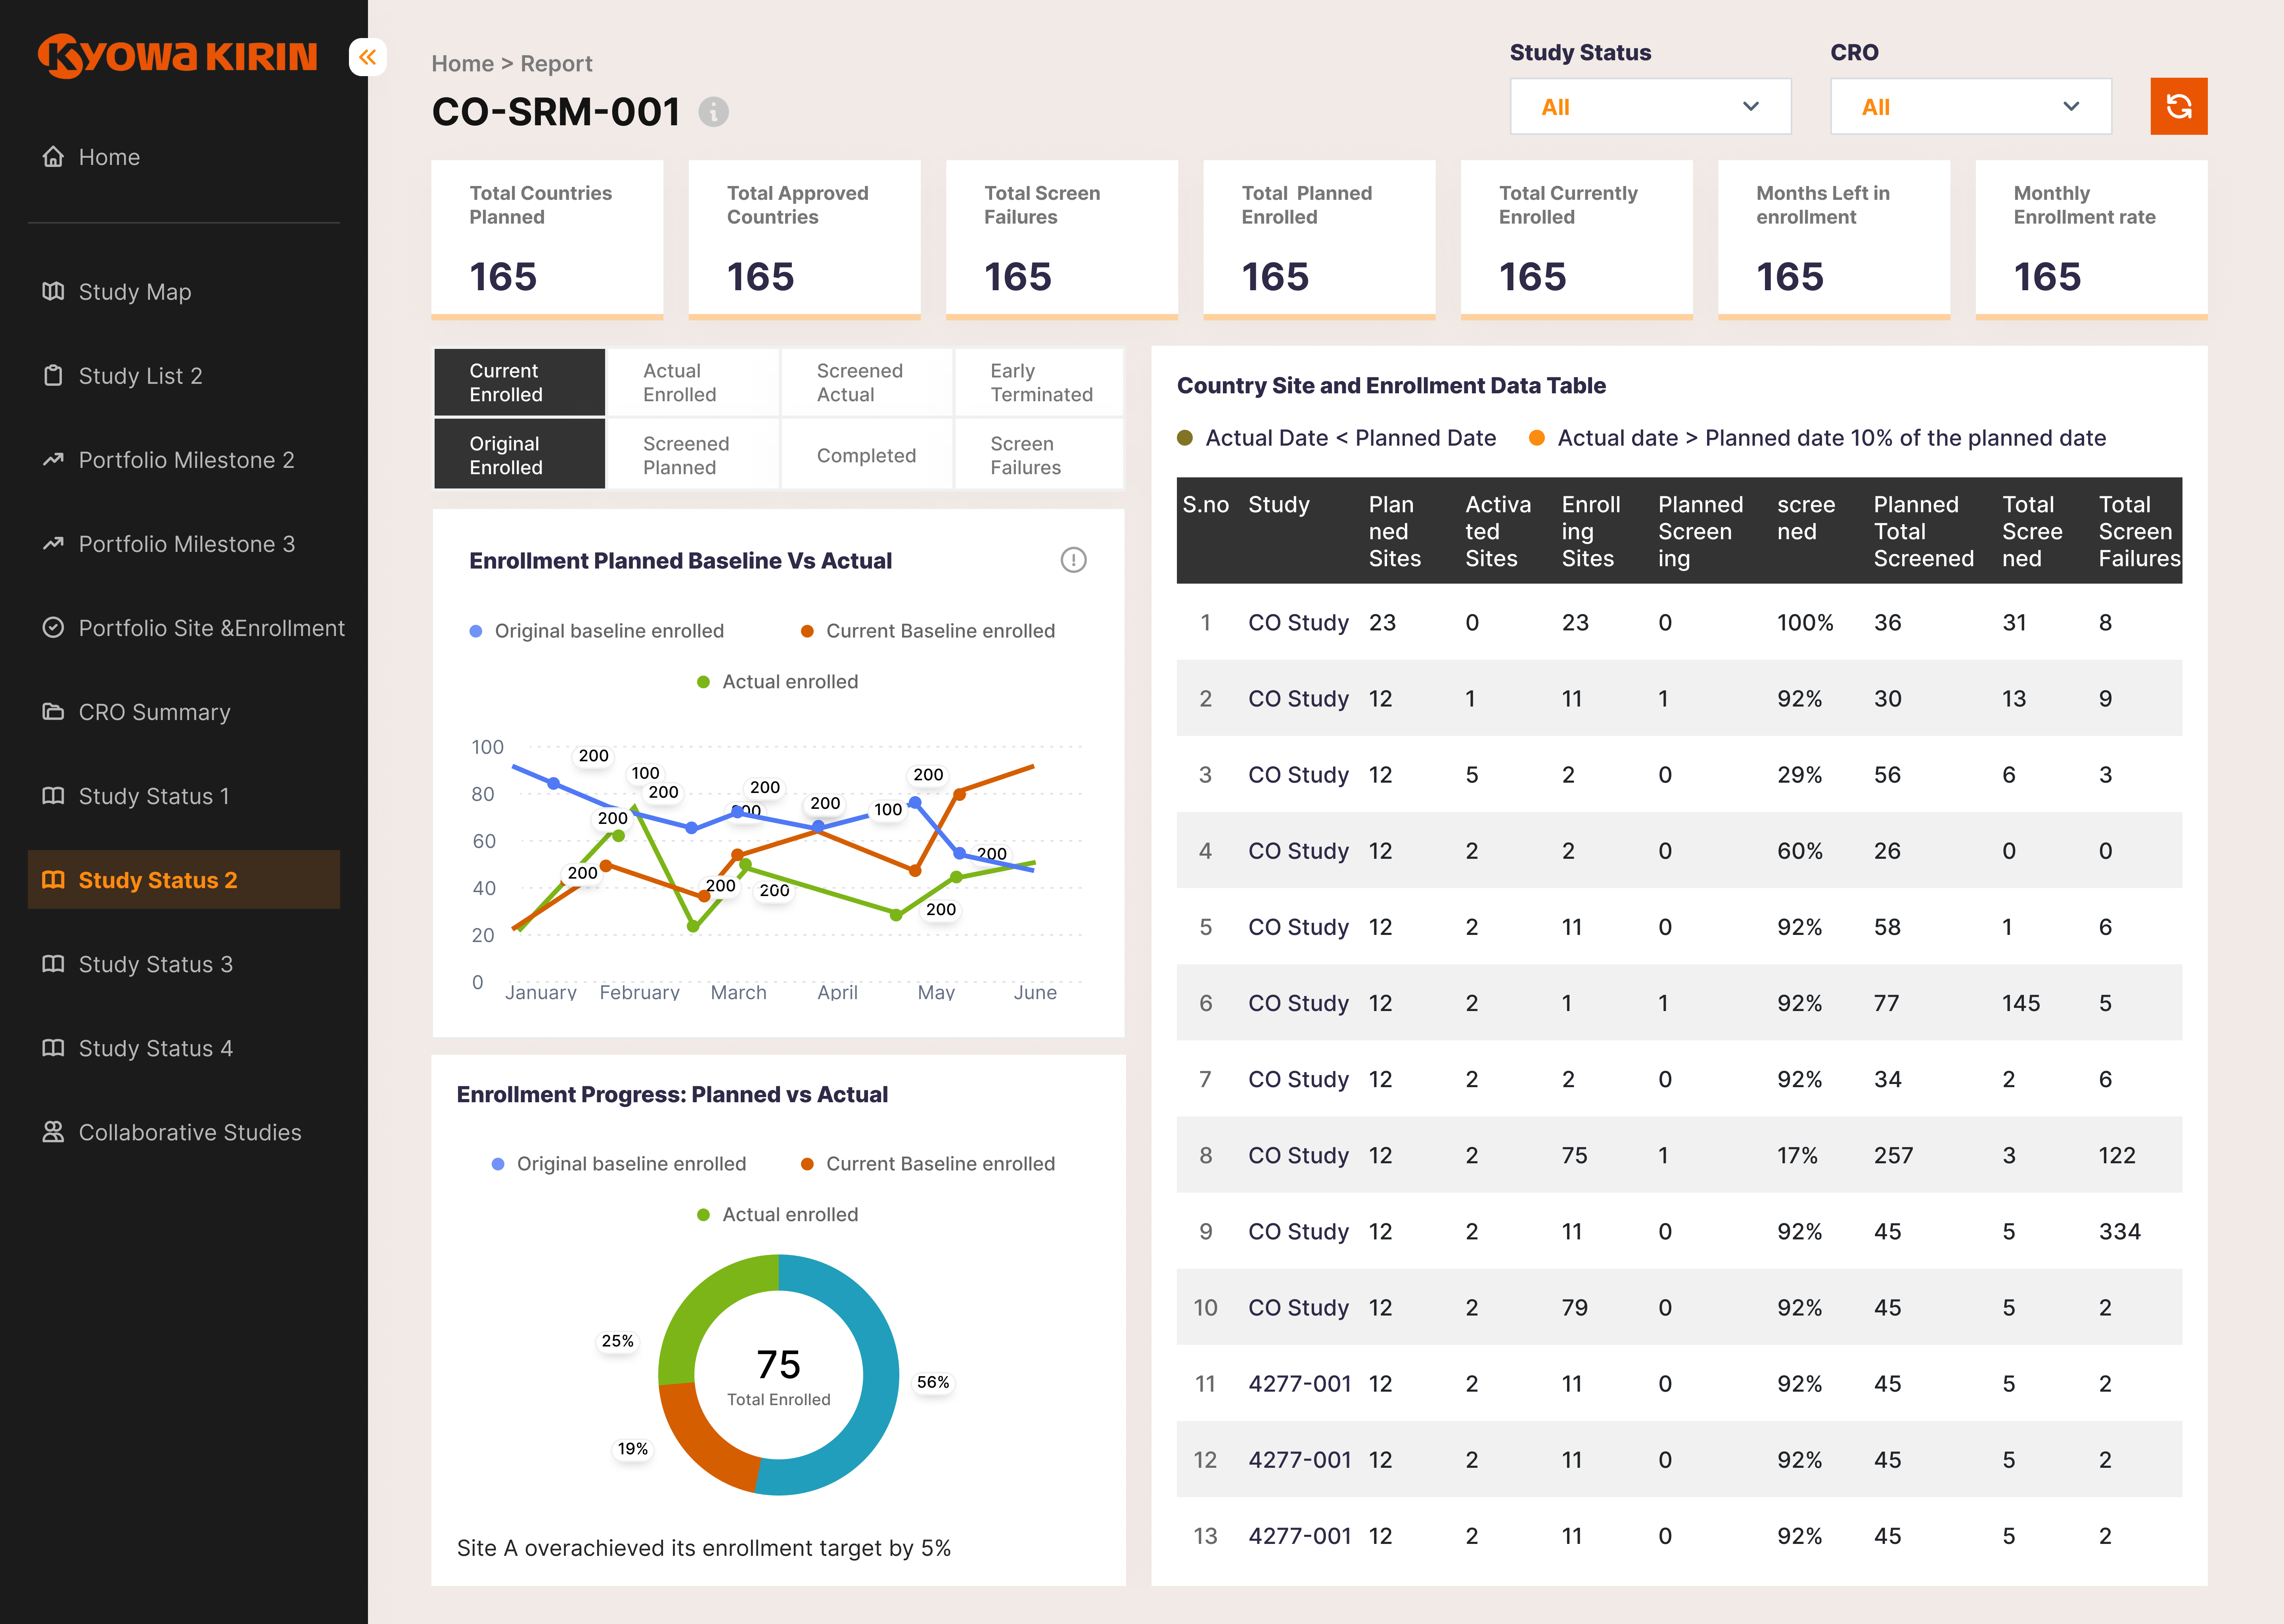Open Study Map in the sidebar
Screen dimensions: 2284x1624
click(184, 292)
